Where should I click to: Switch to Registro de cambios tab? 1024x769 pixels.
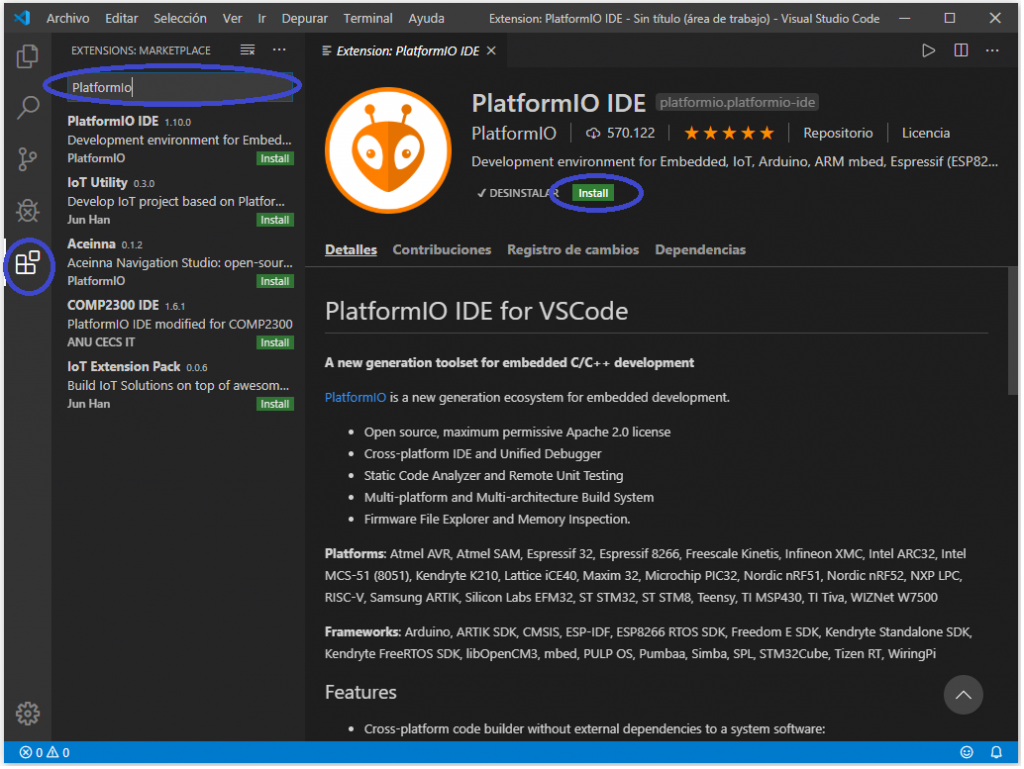(x=572, y=250)
